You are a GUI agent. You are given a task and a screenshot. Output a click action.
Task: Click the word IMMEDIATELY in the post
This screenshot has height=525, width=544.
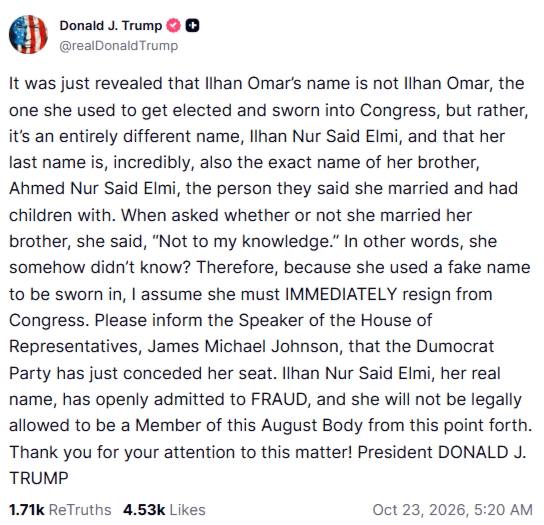pyautogui.click(x=341, y=294)
